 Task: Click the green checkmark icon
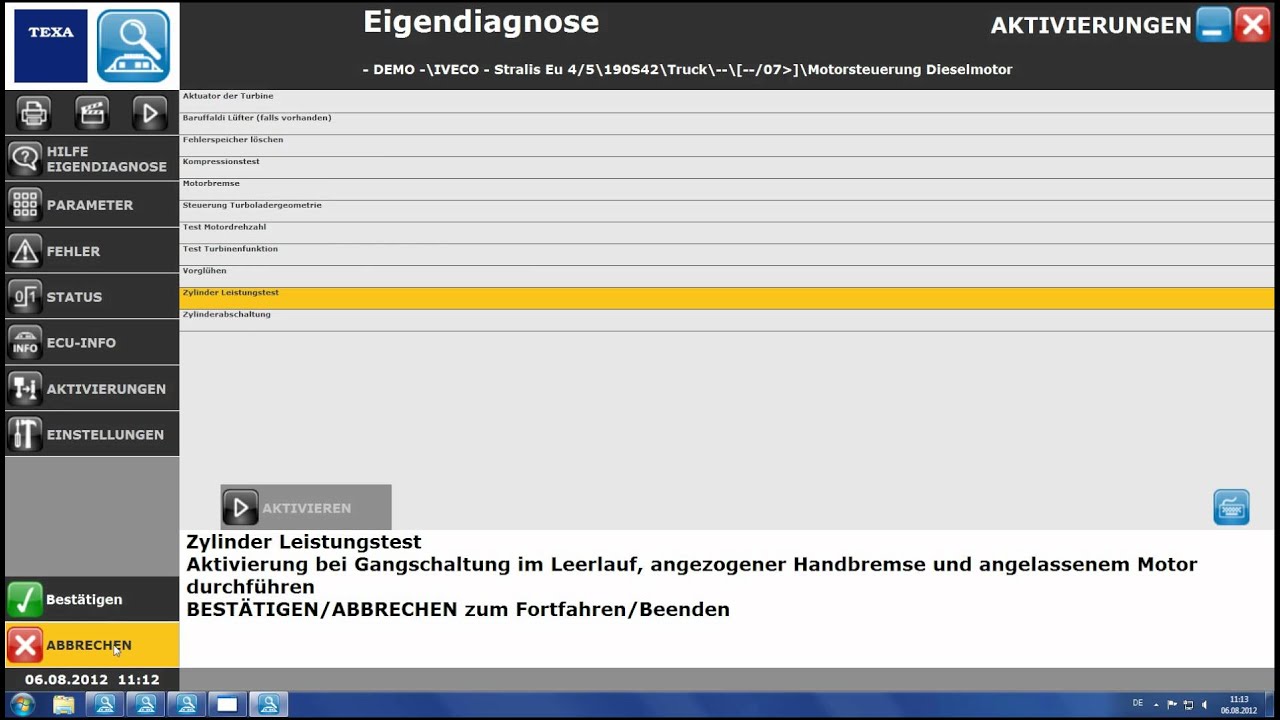click(x=25, y=599)
